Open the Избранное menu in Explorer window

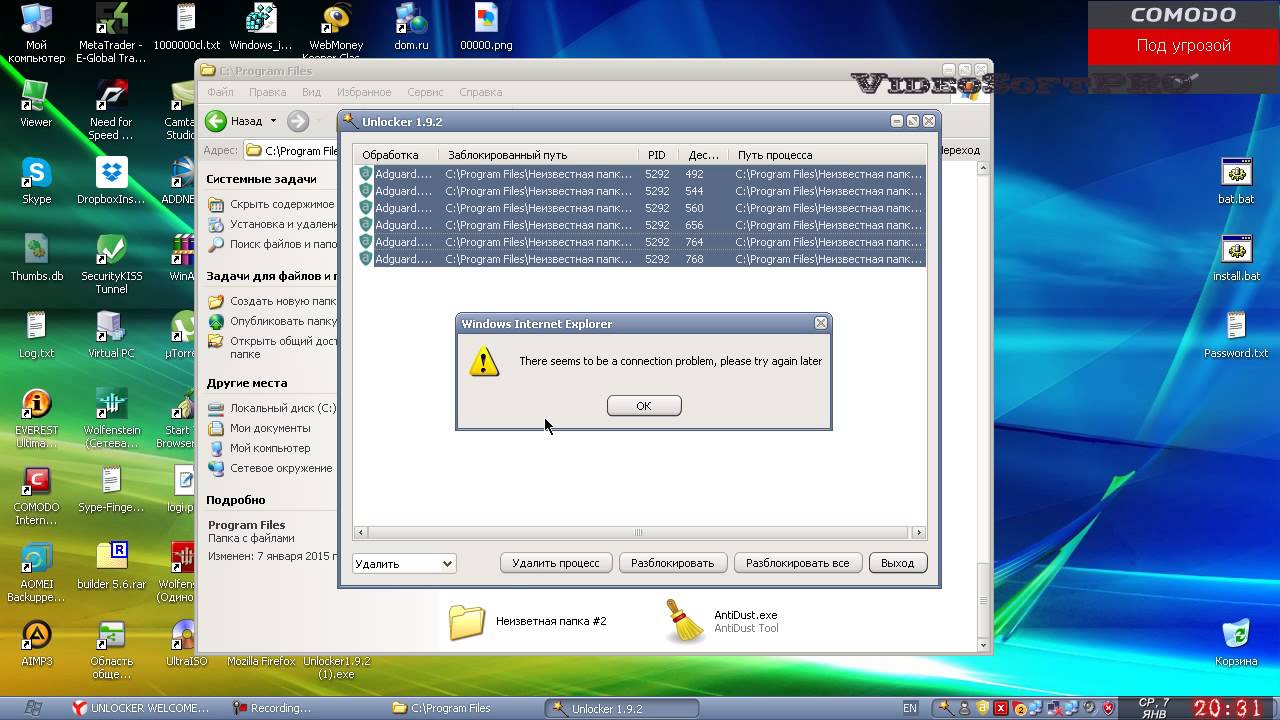pyautogui.click(x=364, y=92)
